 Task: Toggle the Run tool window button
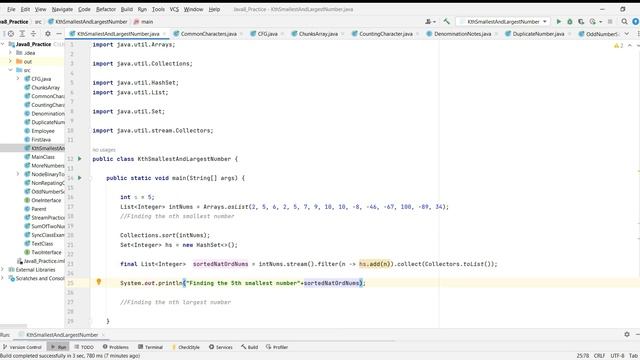tap(58, 347)
